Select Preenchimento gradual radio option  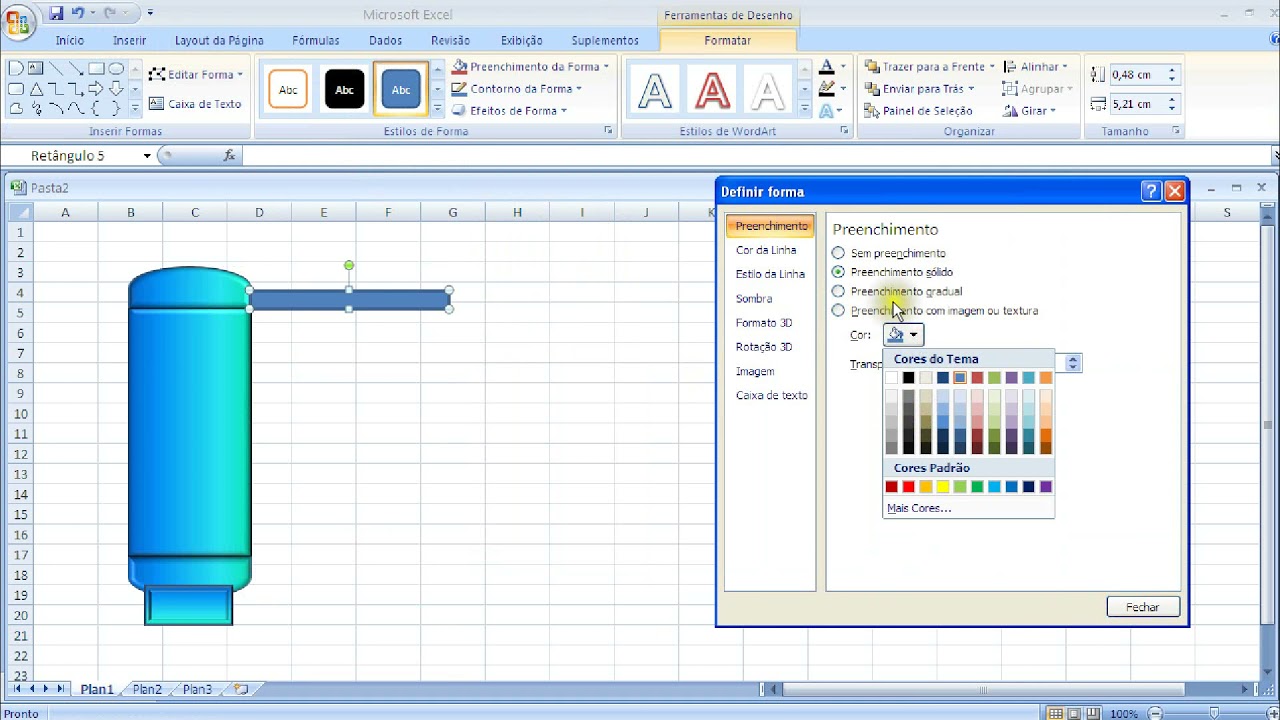(838, 291)
